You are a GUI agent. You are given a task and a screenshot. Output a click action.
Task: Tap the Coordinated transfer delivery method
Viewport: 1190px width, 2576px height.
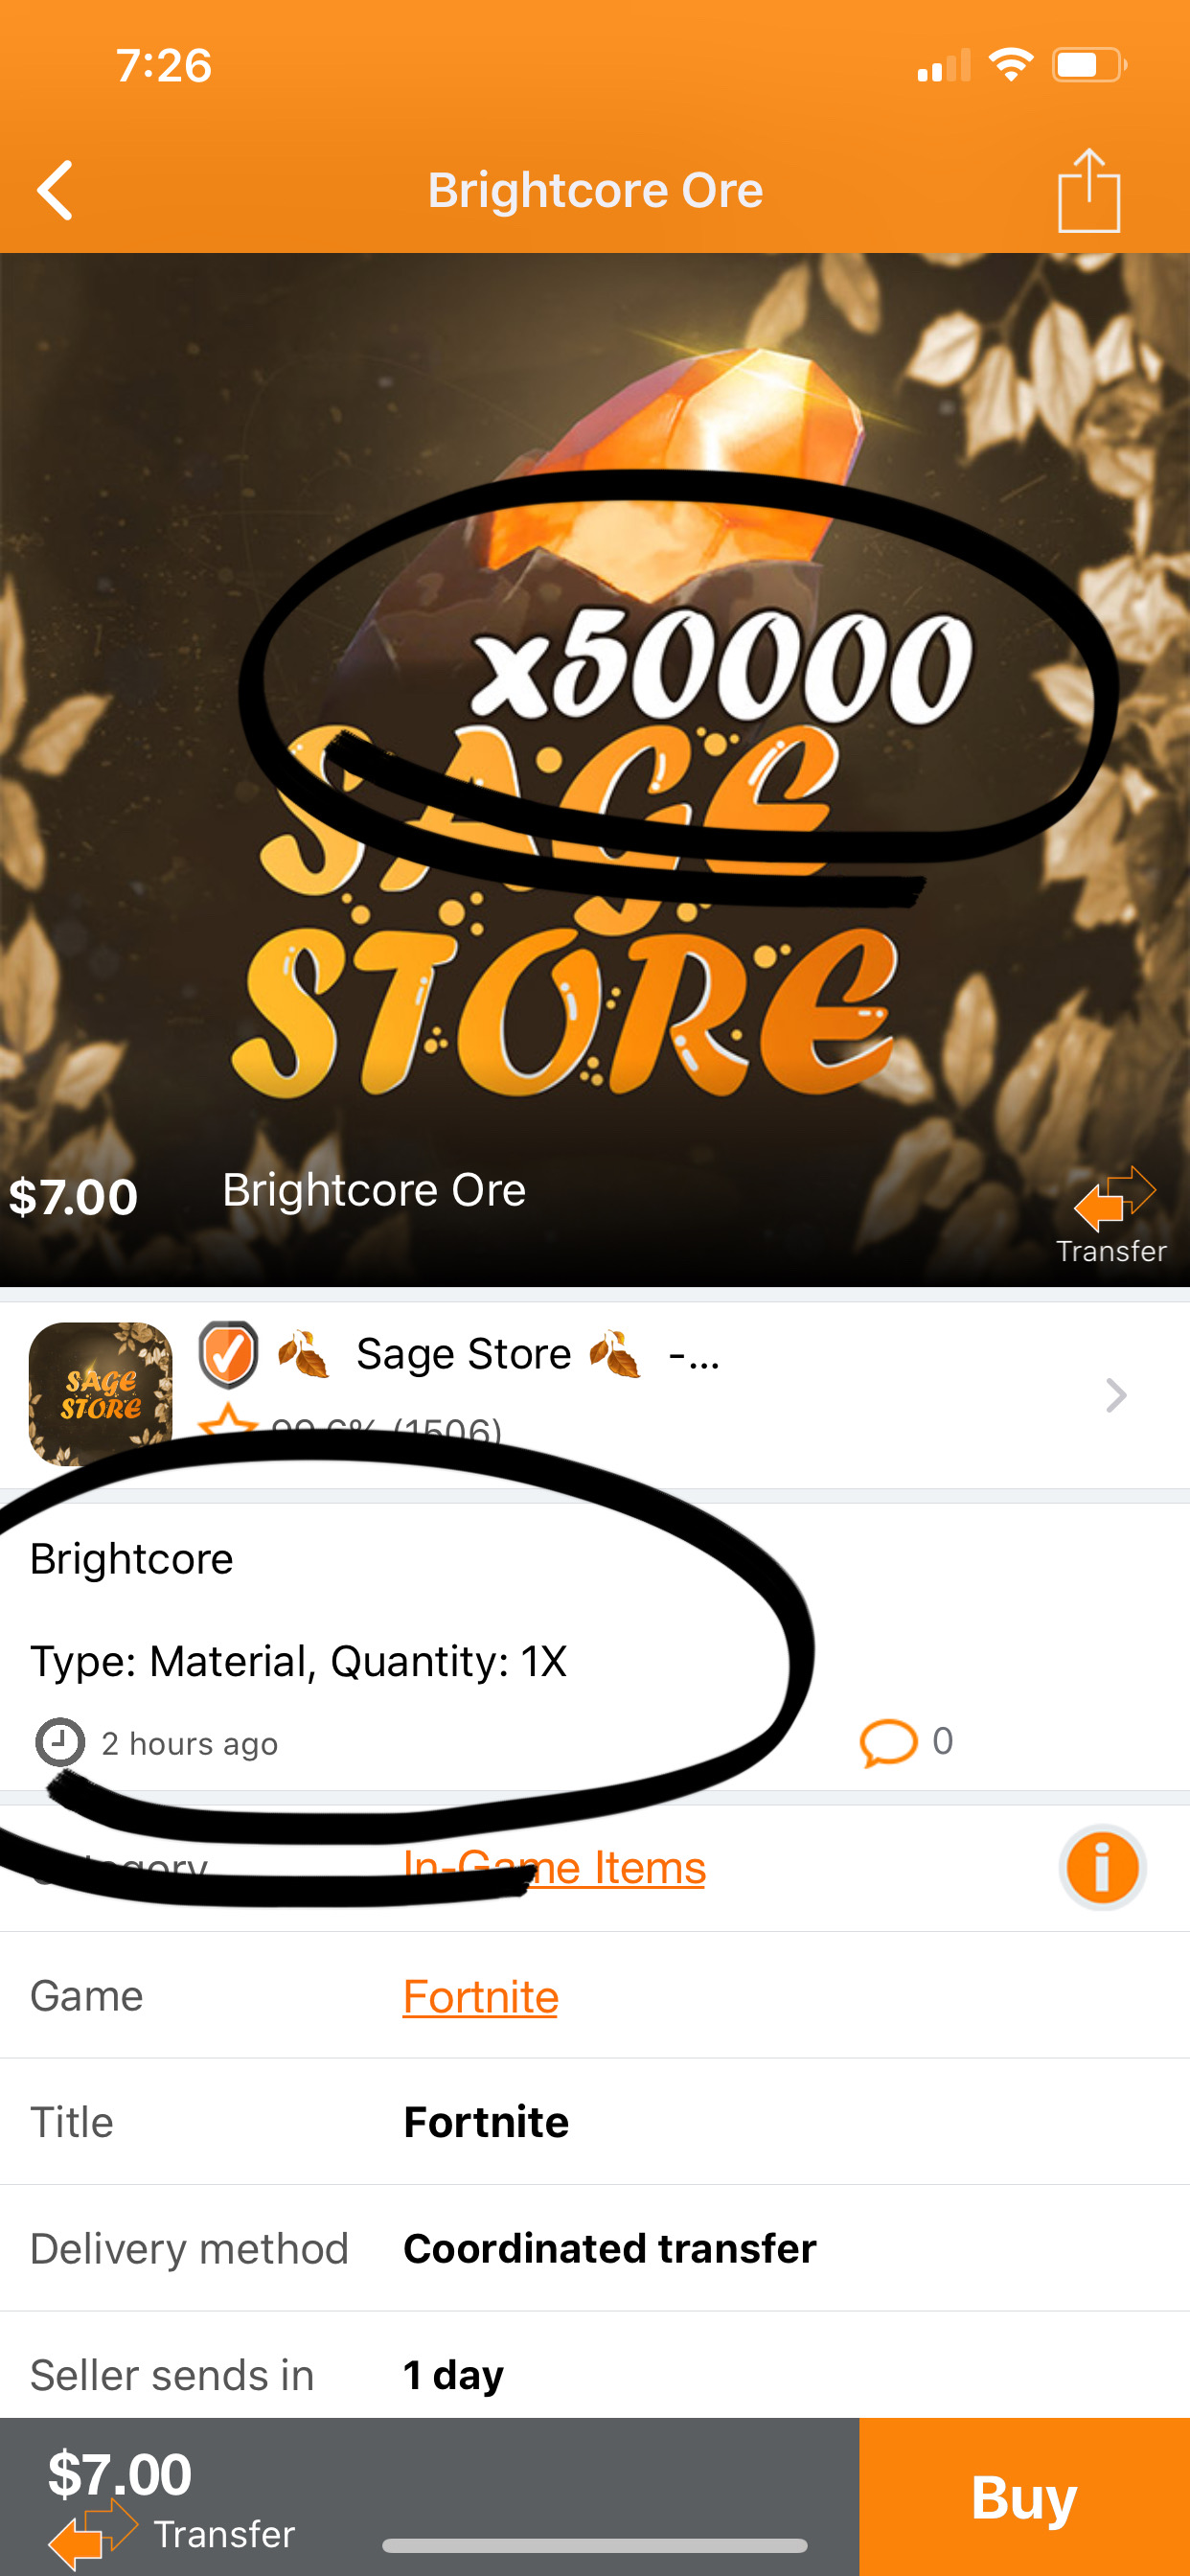[x=609, y=2248]
